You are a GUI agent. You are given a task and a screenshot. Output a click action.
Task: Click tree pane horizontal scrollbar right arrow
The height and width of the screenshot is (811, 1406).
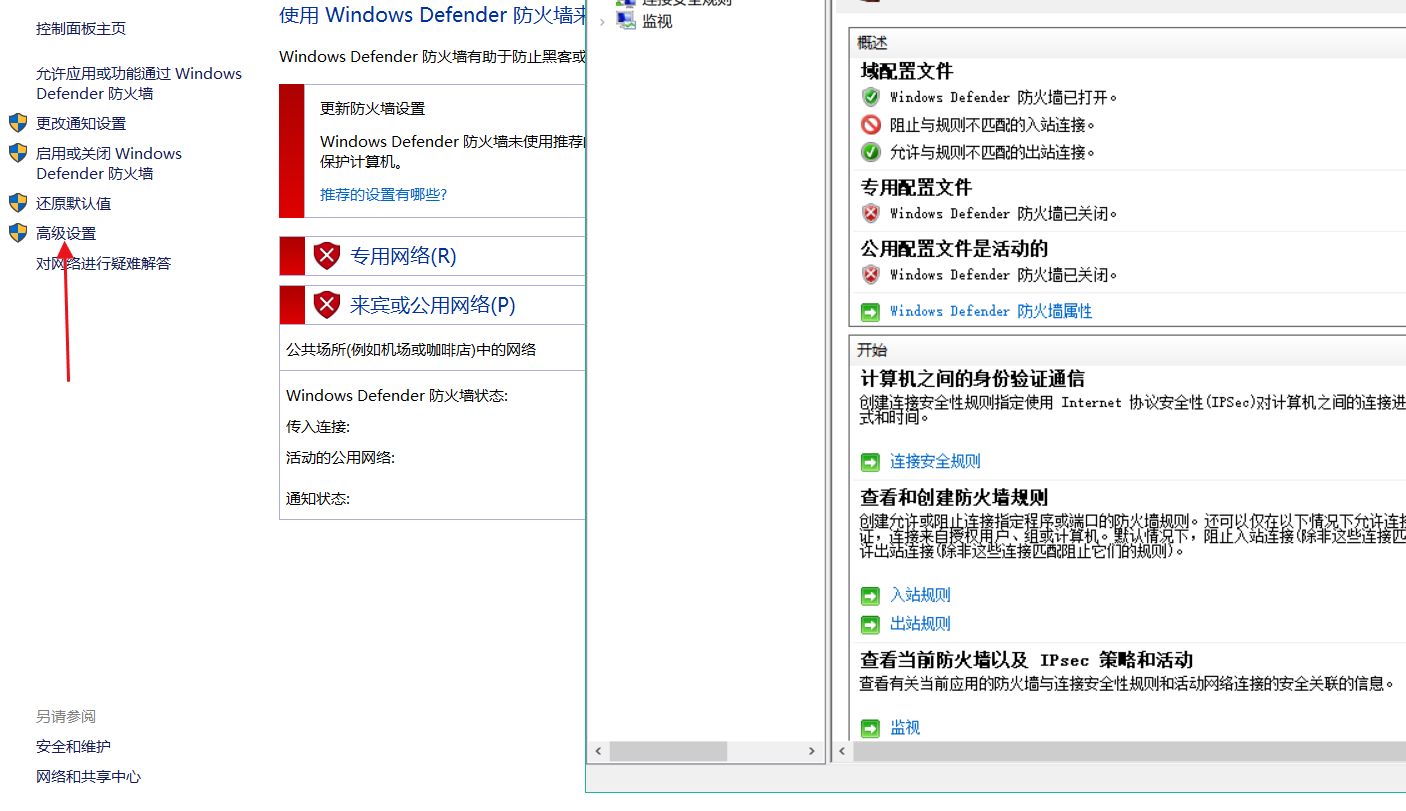[813, 750]
